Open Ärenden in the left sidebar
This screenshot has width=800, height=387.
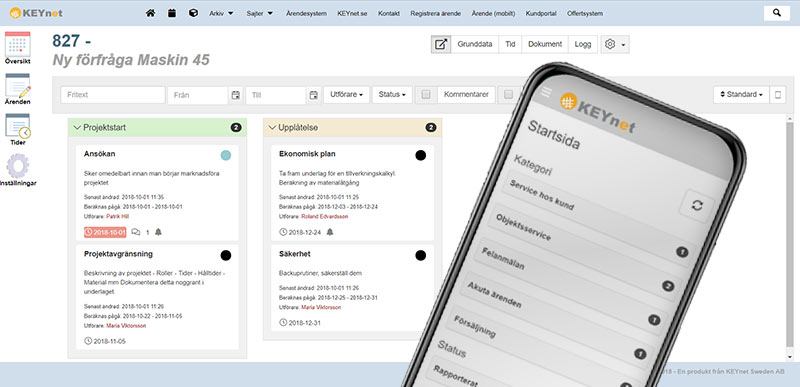[x=17, y=89]
